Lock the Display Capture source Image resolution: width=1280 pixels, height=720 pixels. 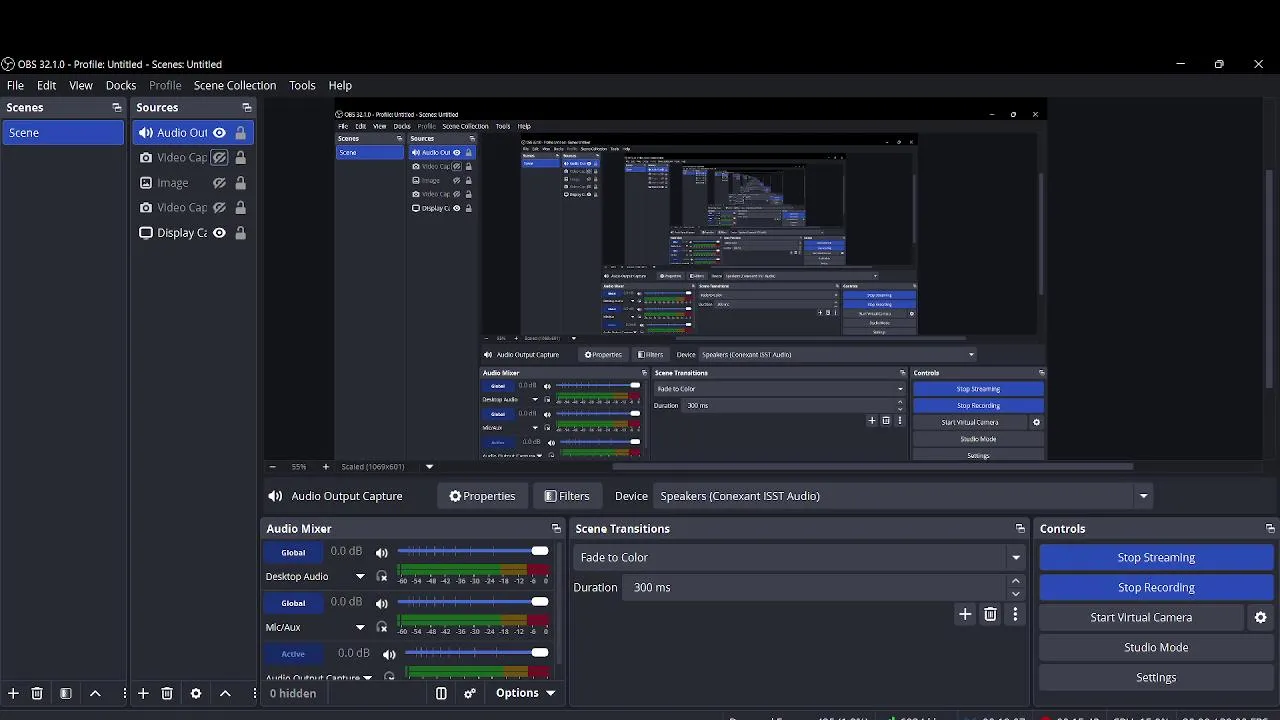[240, 233]
